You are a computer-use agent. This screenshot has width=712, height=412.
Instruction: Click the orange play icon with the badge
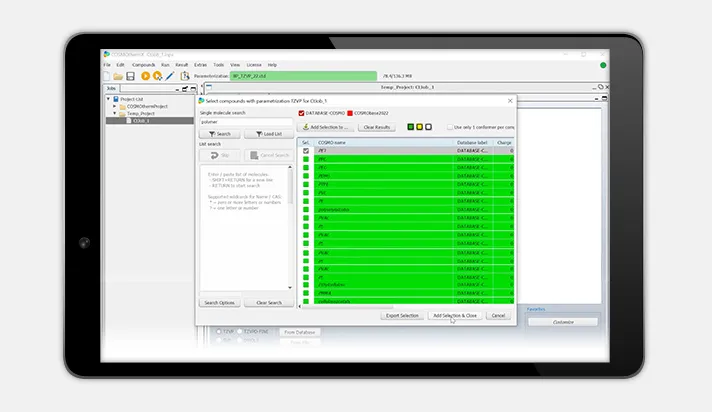tap(158, 76)
